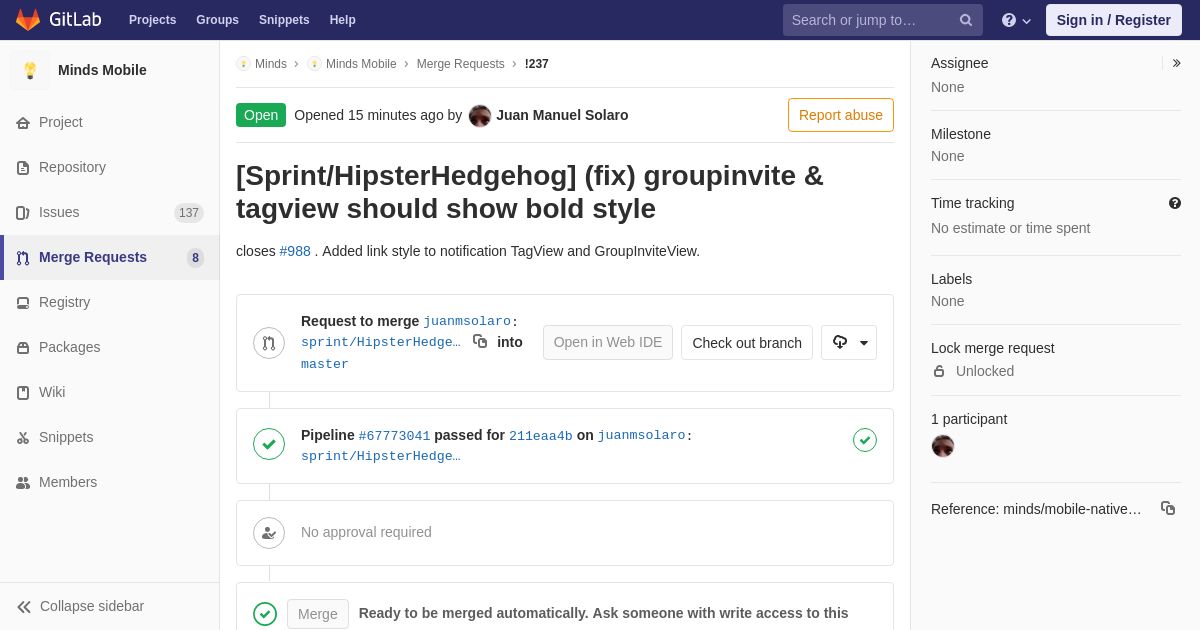Click the Merge Requests breadcrumb link
The height and width of the screenshot is (630, 1200).
pyautogui.click(x=461, y=64)
